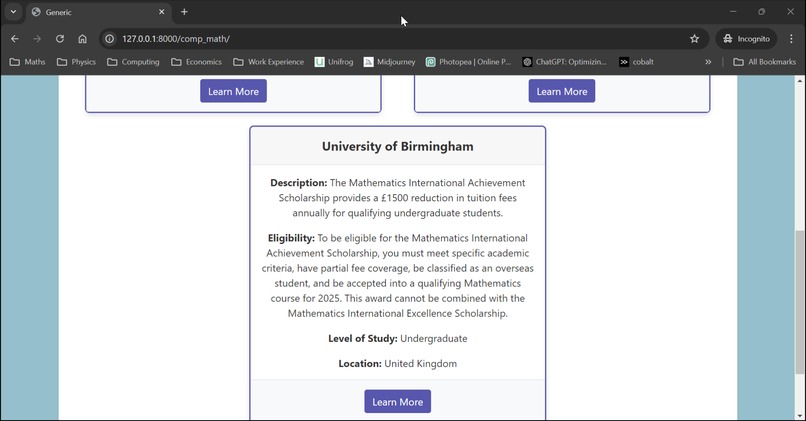Open the Physics bookmarks folder

(76, 62)
